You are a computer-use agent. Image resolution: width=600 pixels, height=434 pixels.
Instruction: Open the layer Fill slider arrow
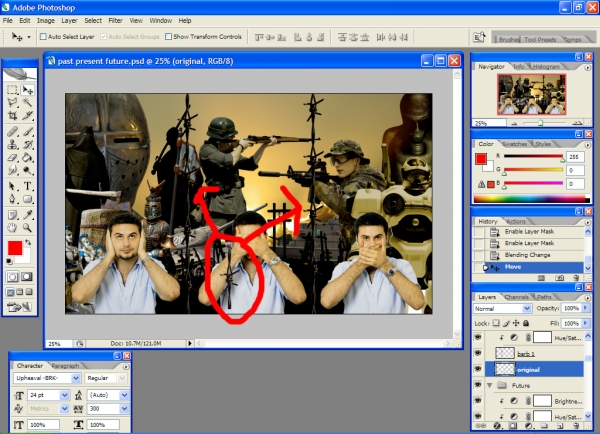click(x=585, y=323)
